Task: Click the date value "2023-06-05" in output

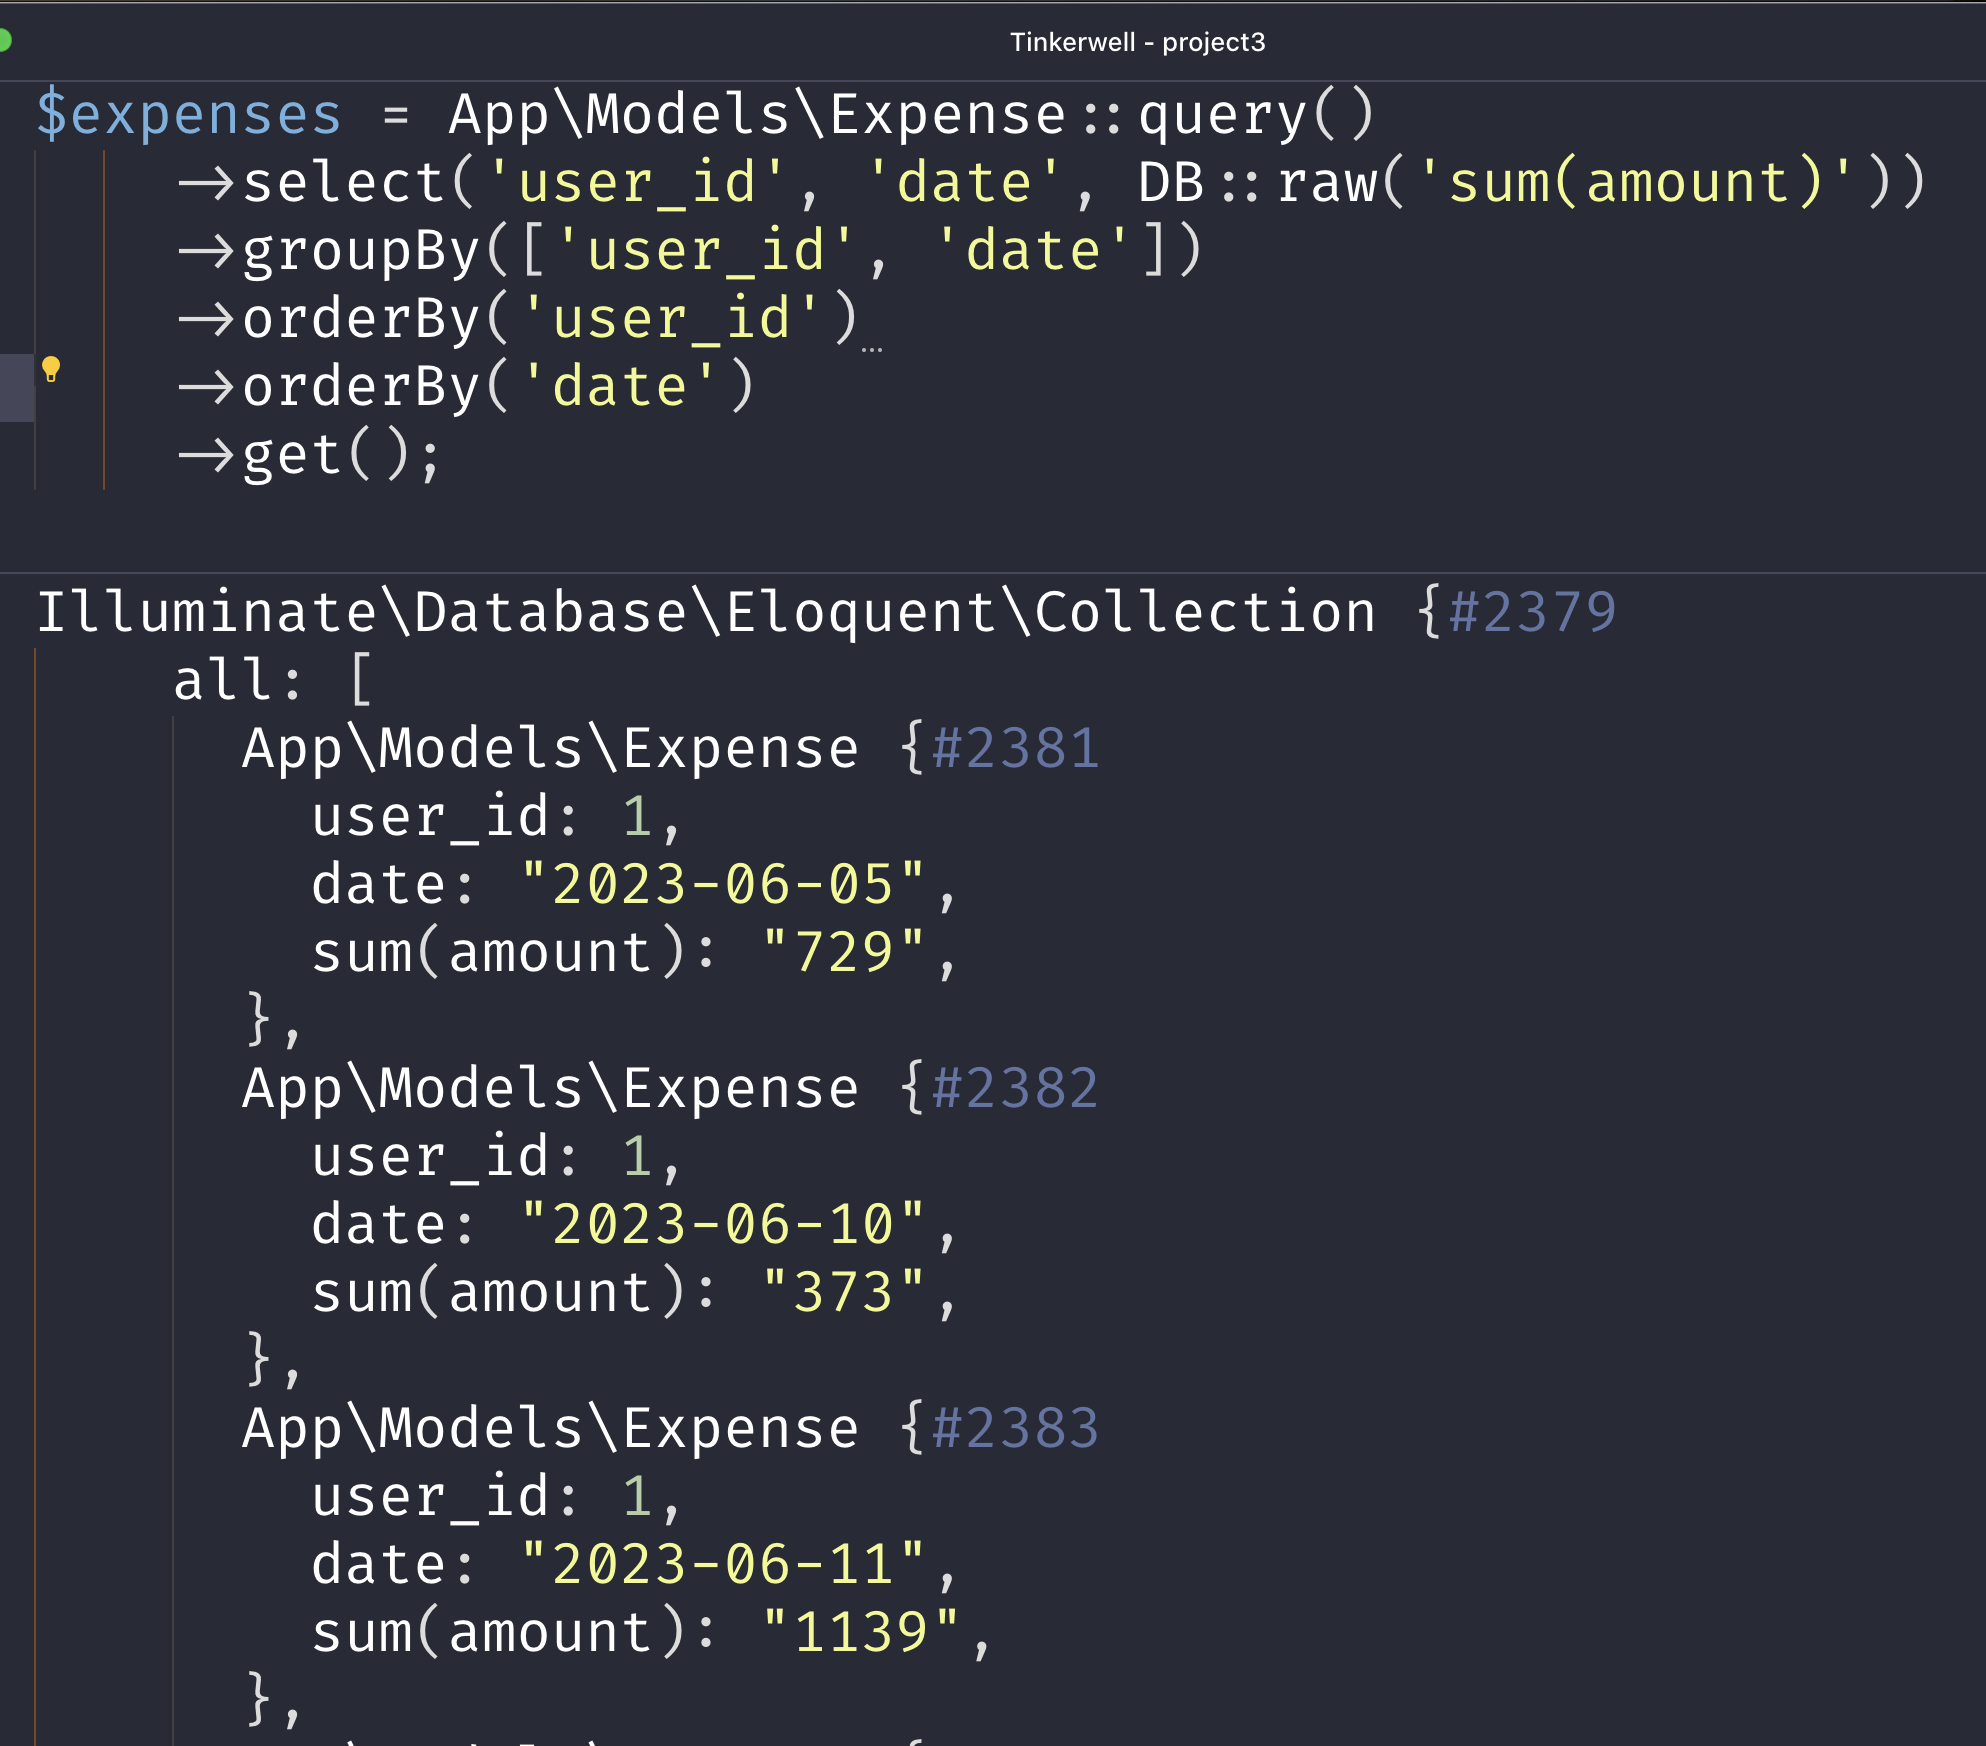Action: tap(722, 885)
